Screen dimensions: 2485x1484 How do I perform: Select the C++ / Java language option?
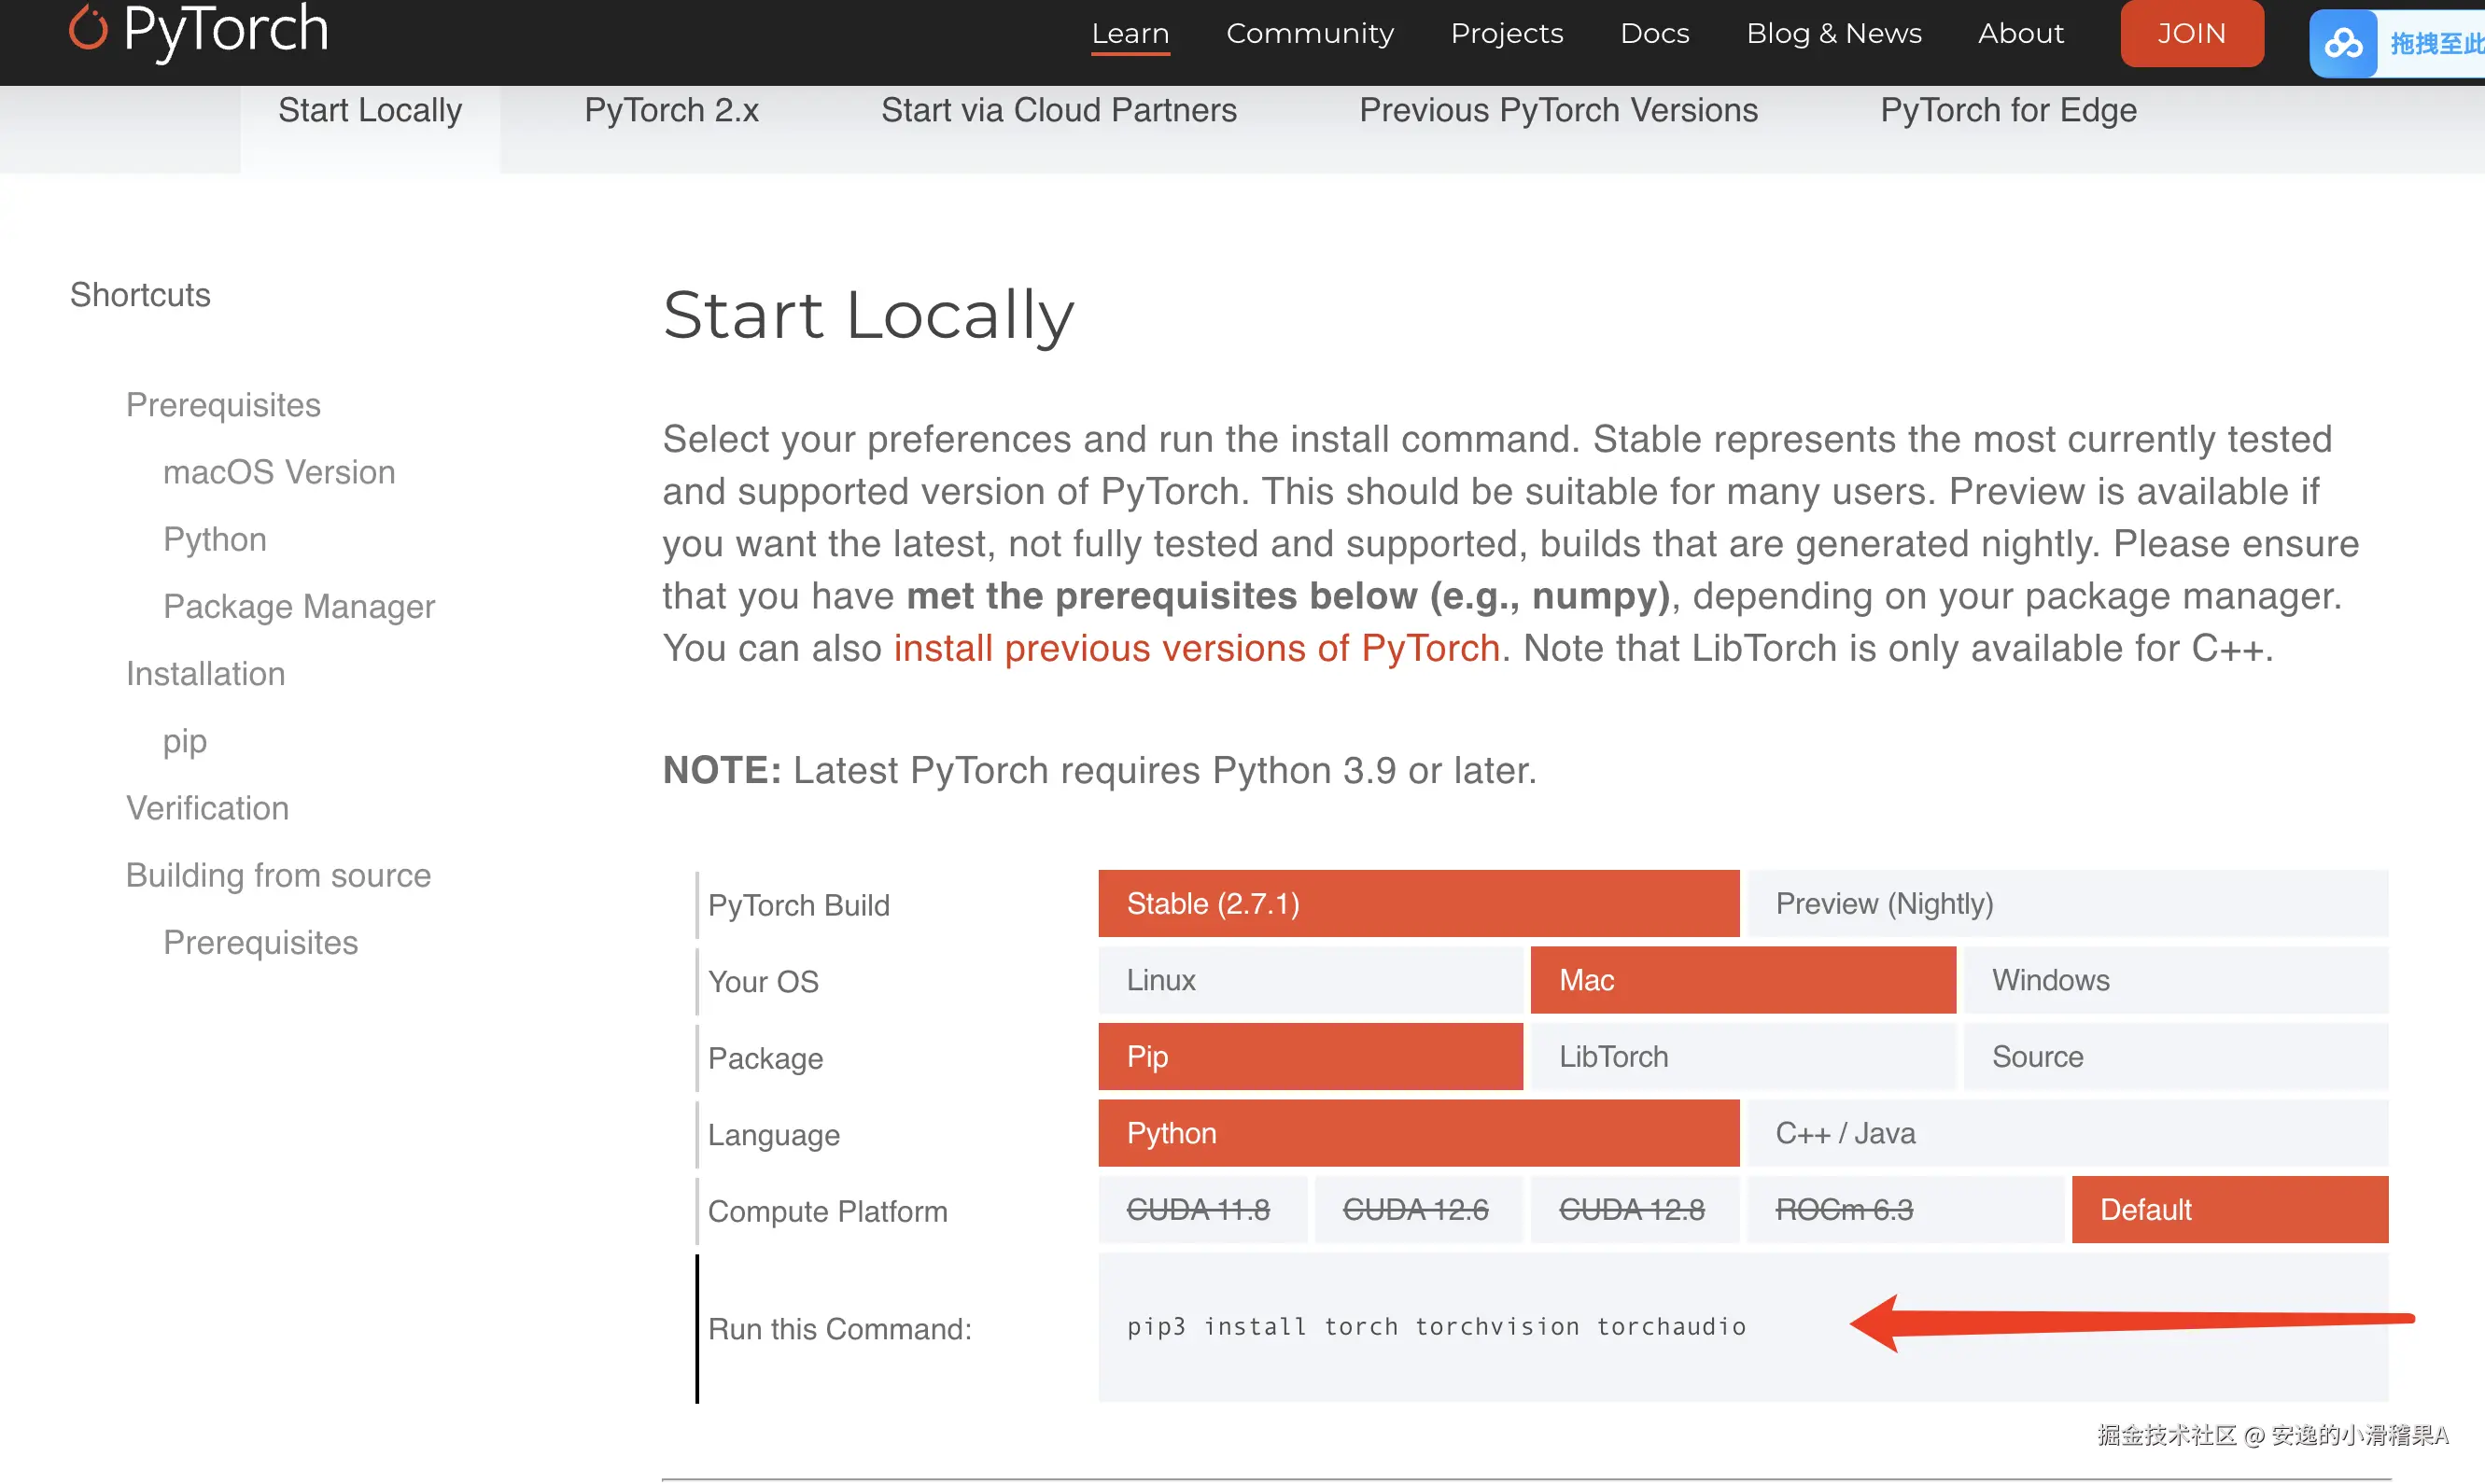click(2066, 1133)
